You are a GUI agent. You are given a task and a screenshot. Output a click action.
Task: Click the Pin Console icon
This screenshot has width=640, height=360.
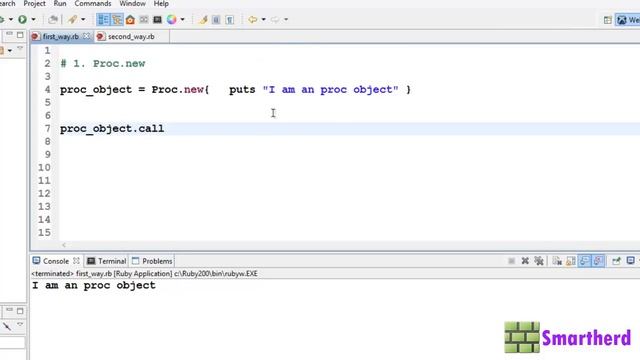click(616, 261)
